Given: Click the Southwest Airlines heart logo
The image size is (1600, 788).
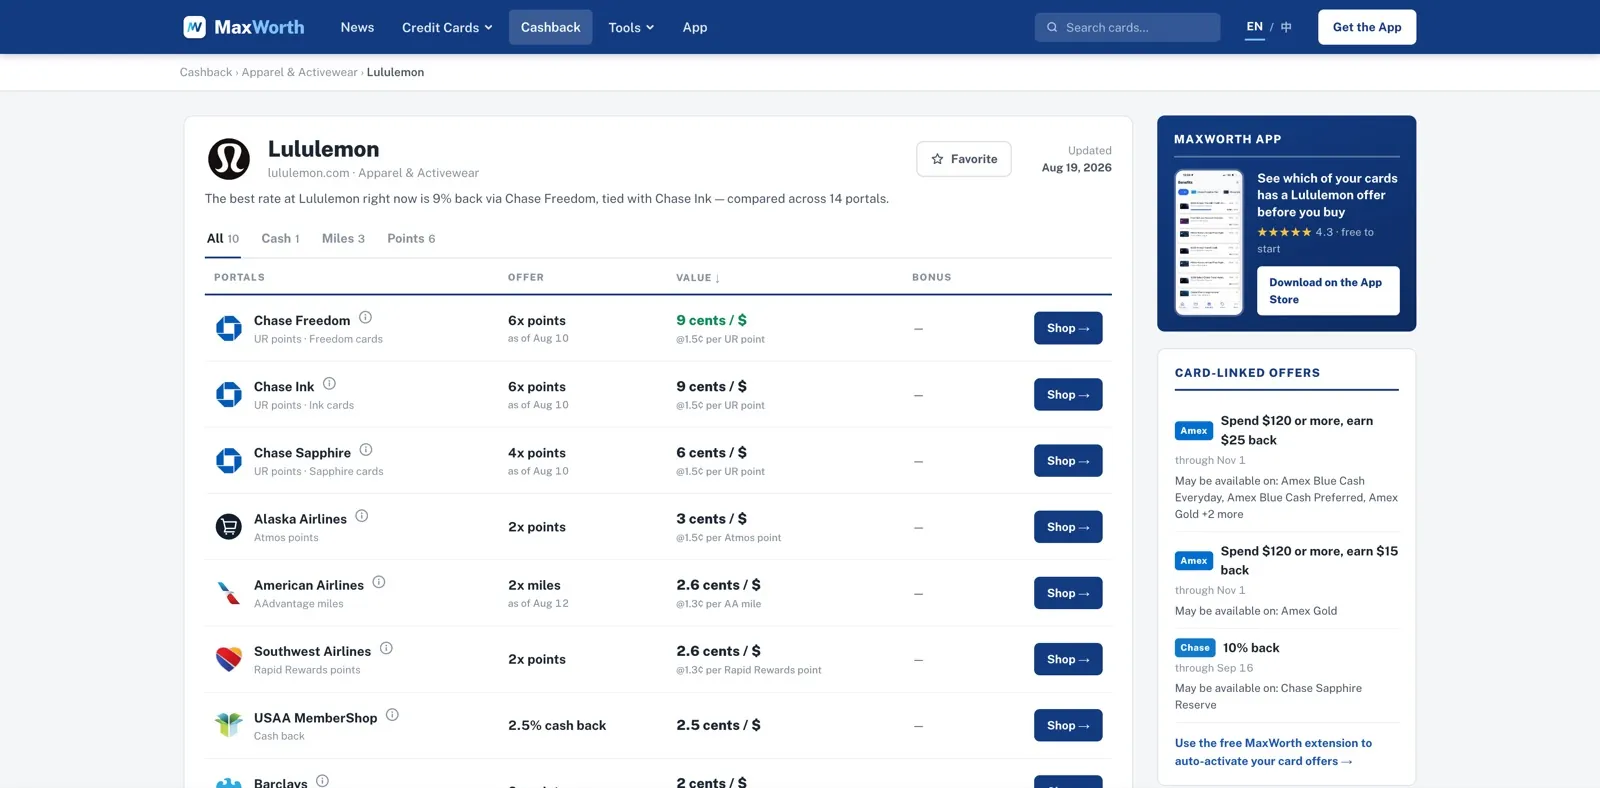Looking at the screenshot, I should tap(229, 659).
